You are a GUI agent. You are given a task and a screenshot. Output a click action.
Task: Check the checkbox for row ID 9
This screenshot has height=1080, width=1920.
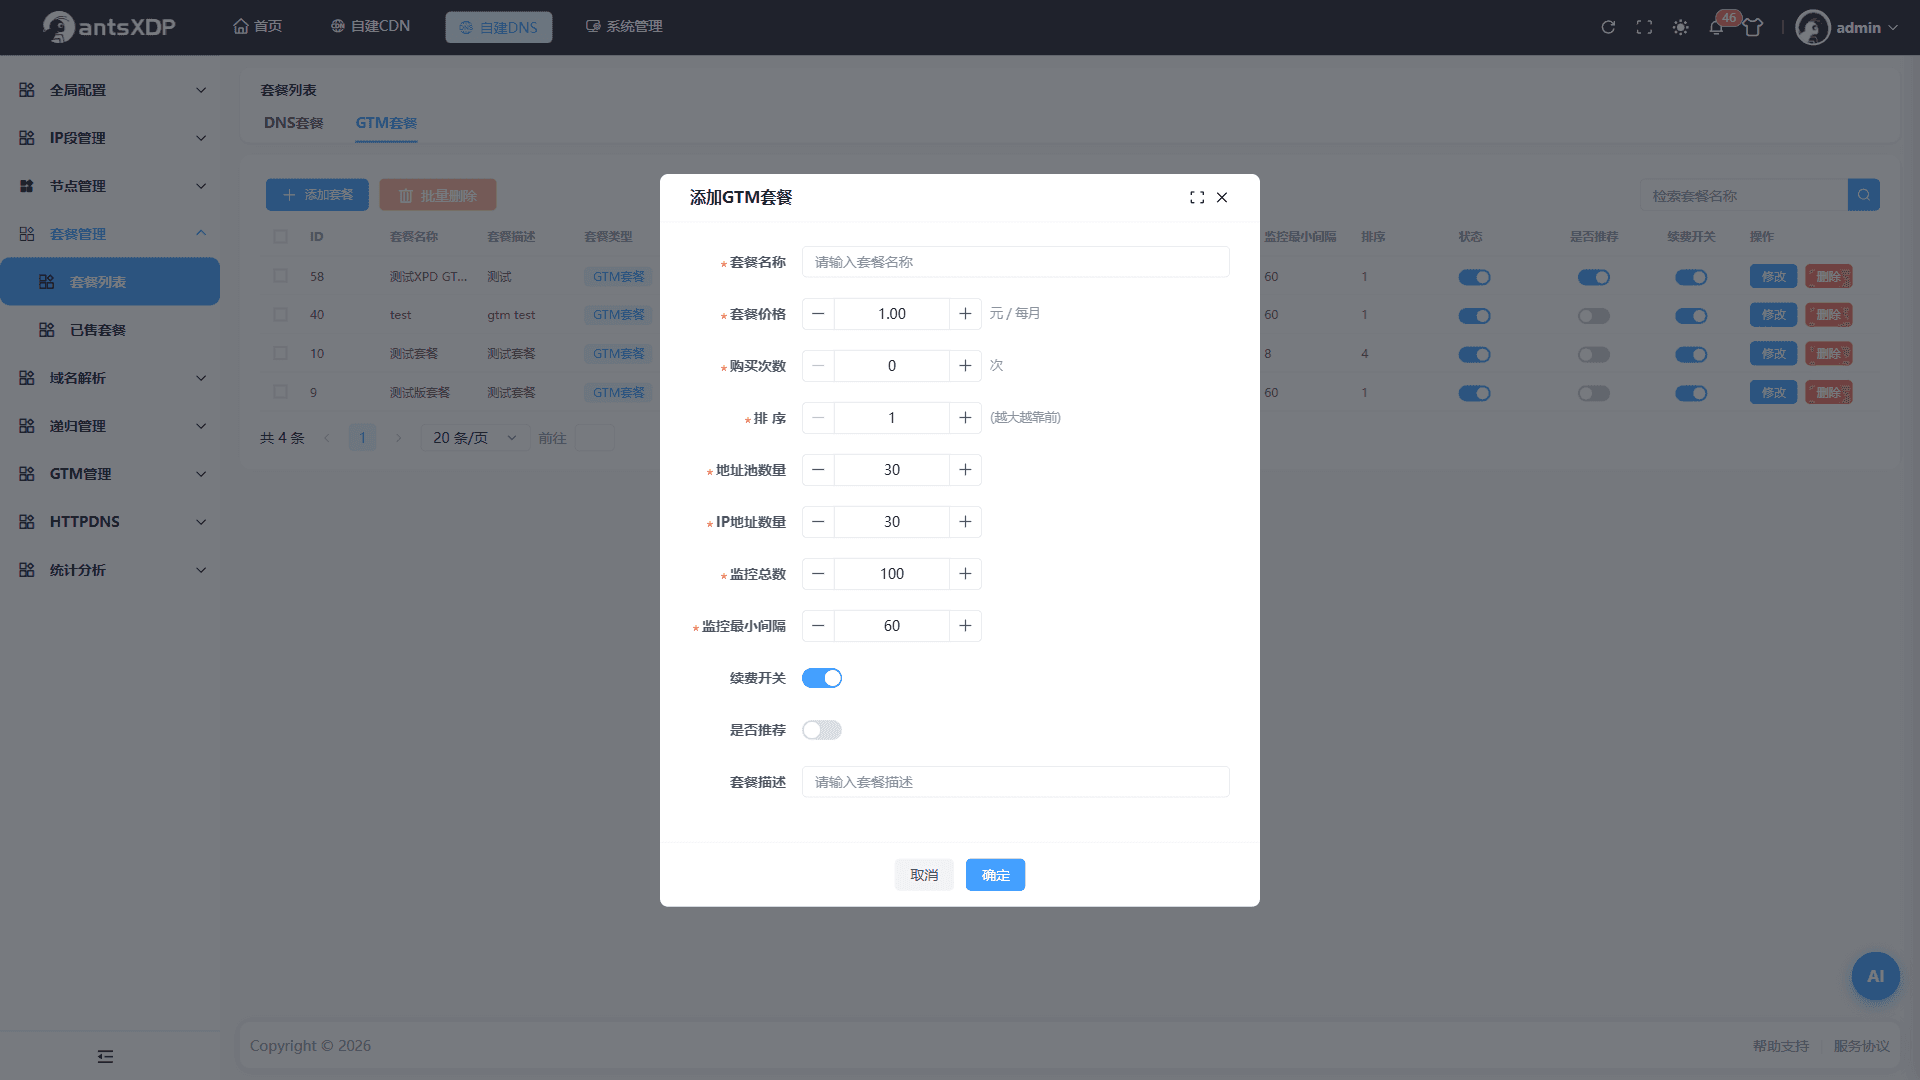tap(280, 392)
